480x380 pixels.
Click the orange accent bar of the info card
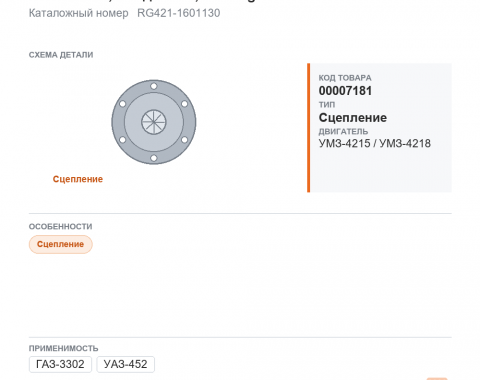309,128
